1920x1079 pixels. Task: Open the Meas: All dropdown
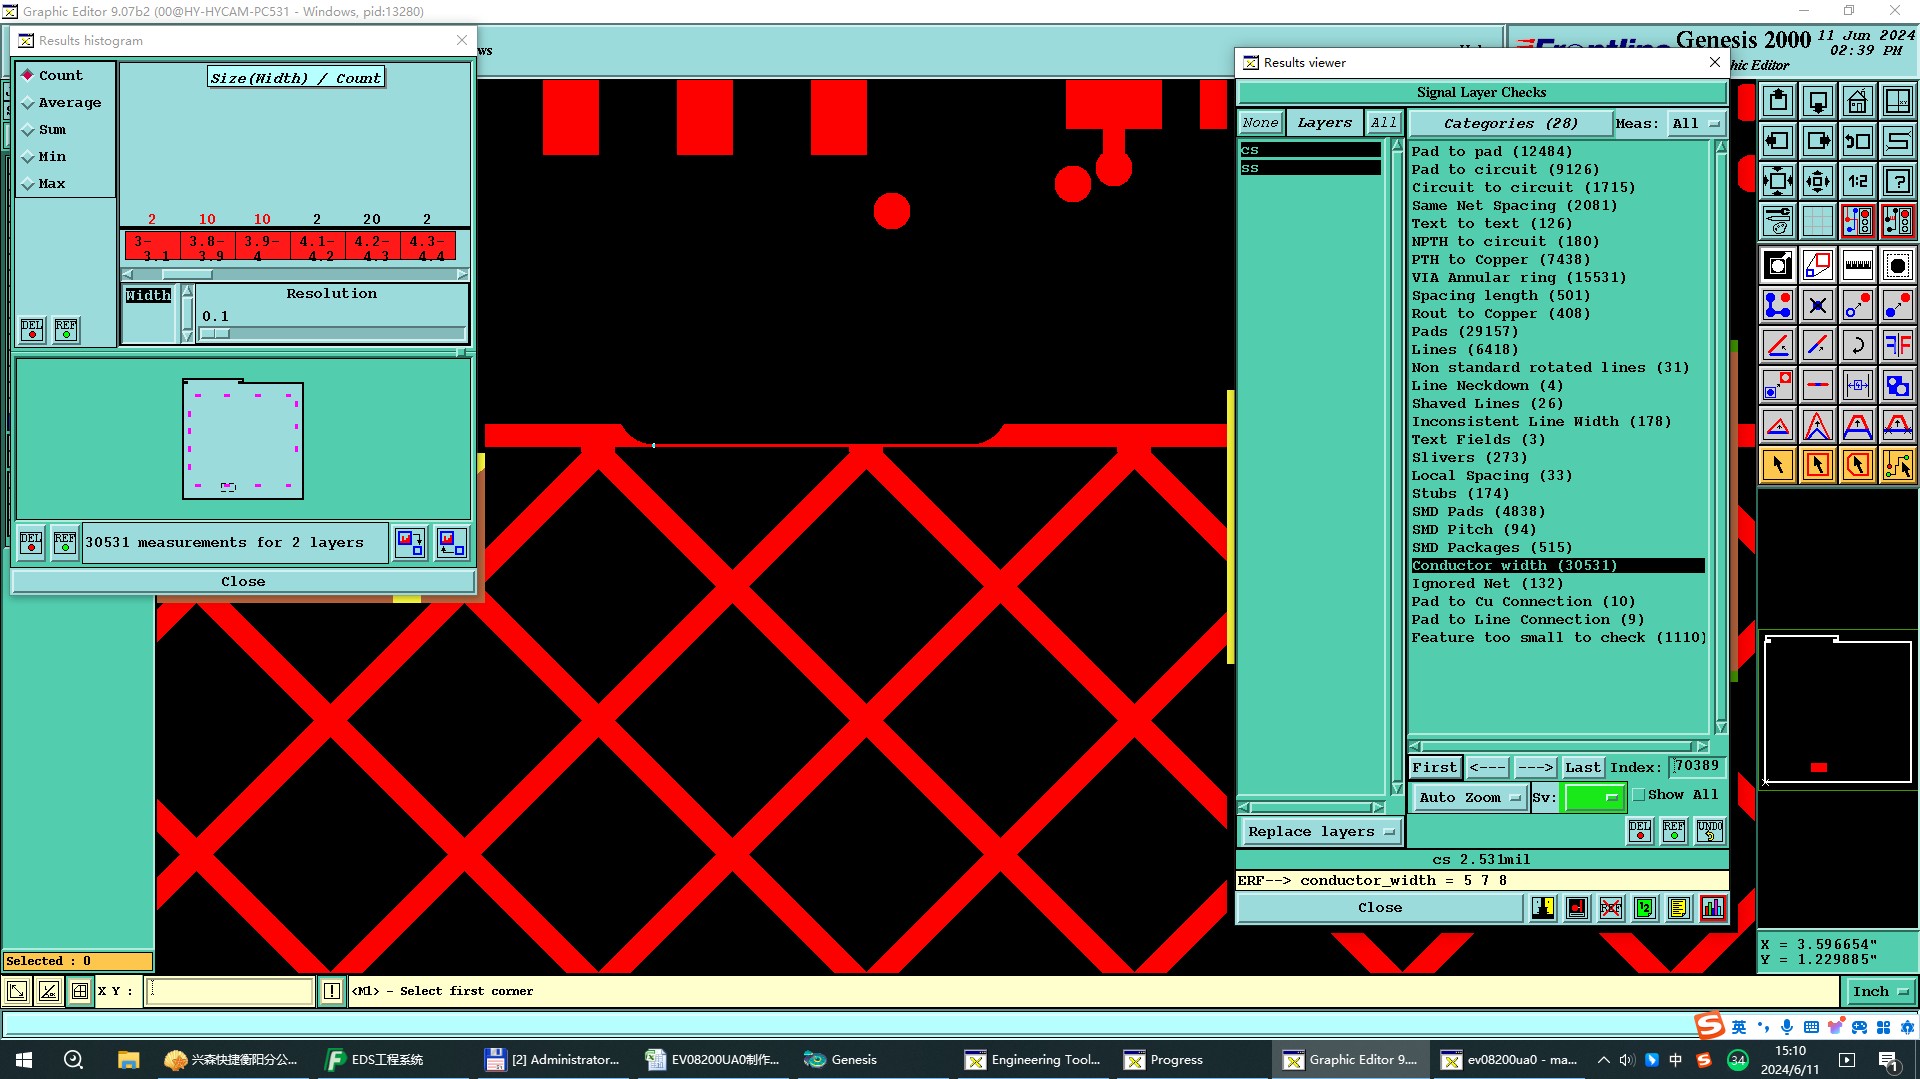(1696, 124)
